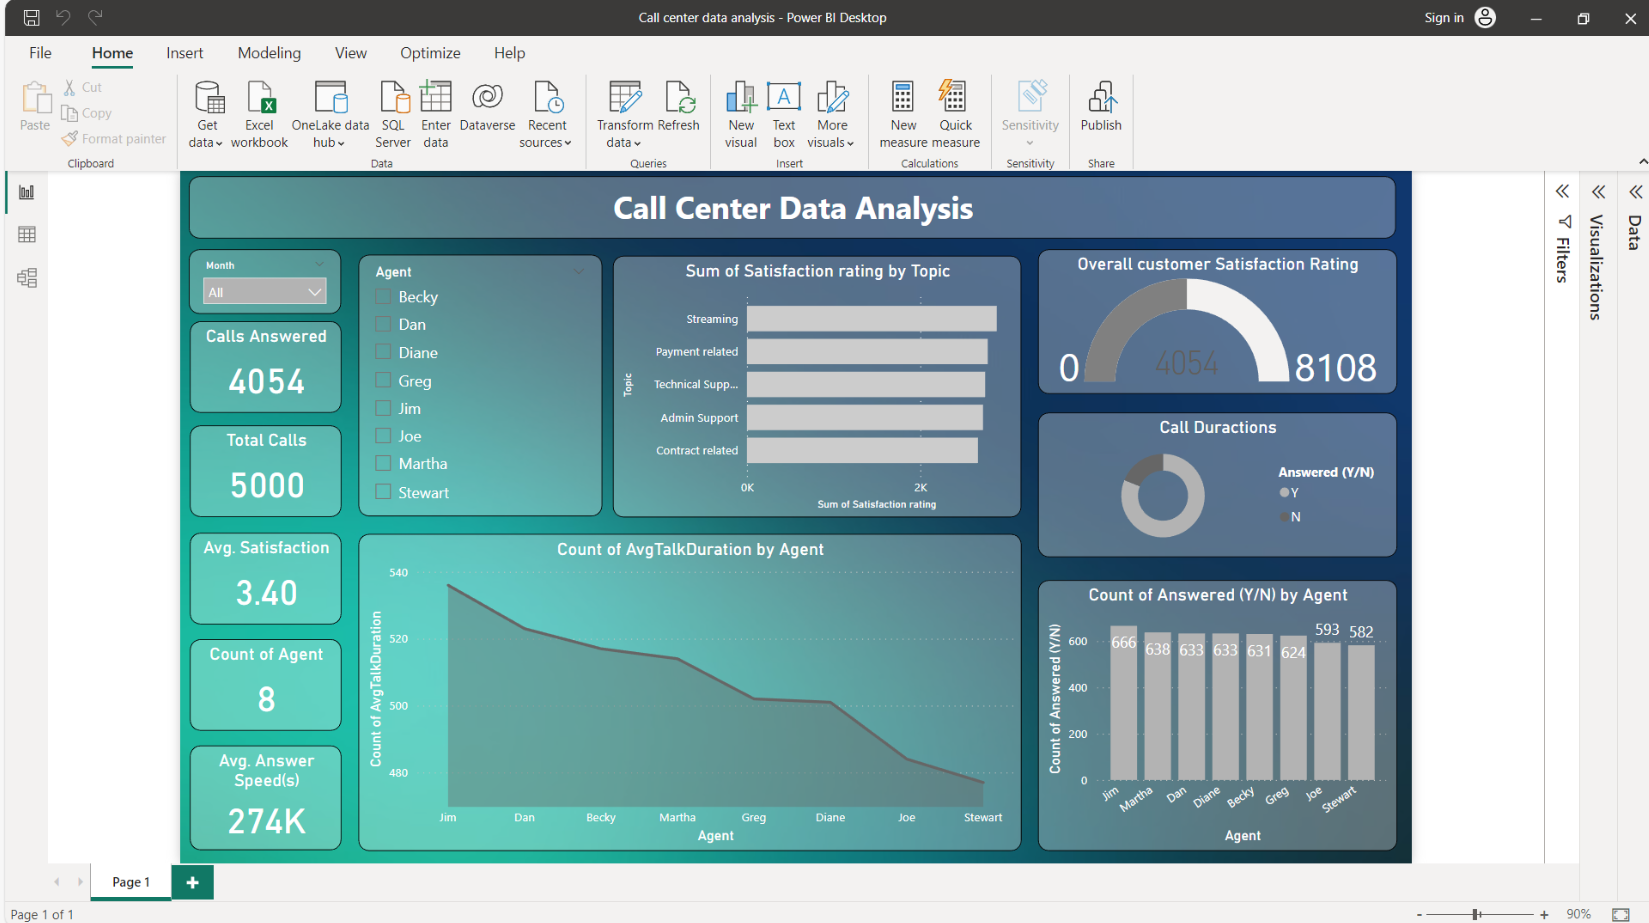Switch to Model view in the left sidebar
Image resolution: width=1649 pixels, height=923 pixels.
(x=27, y=278)
